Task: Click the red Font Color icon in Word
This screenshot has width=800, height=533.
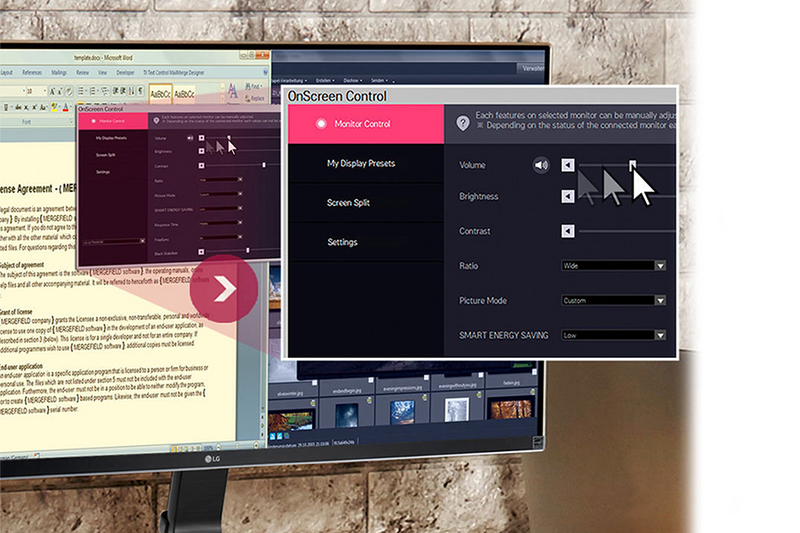Action: pyautogui.click(x=65, y=107)
